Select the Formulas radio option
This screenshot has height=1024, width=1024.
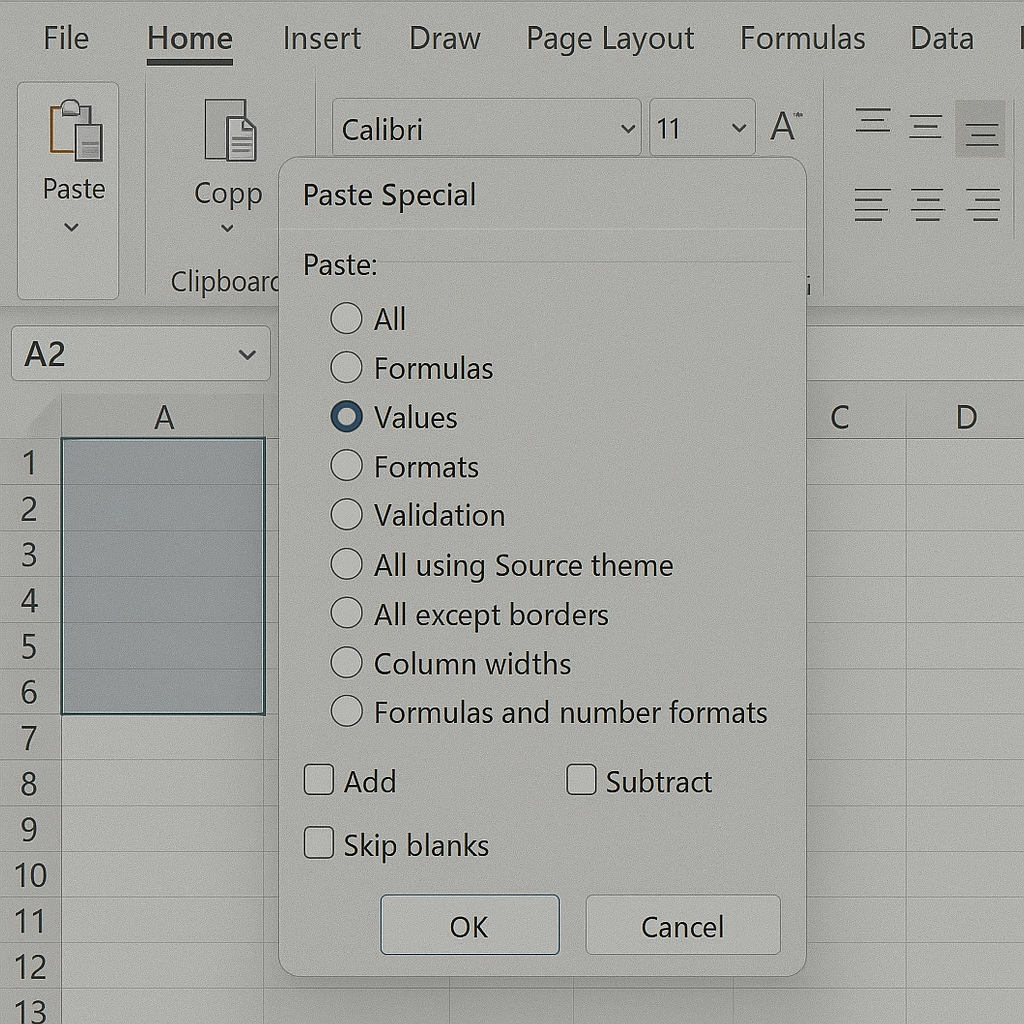(x=346, y=368)
